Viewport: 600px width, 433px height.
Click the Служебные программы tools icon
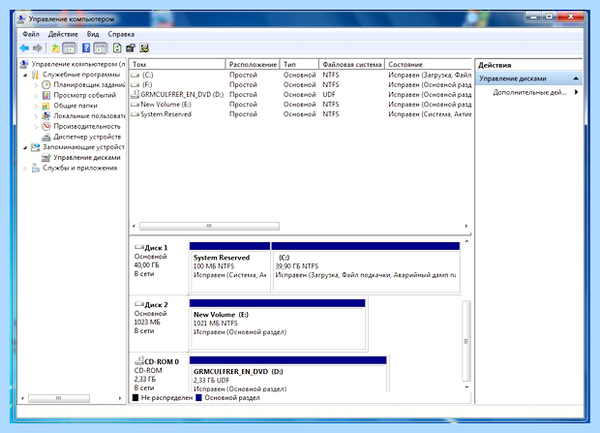click(x=35, y=74)
